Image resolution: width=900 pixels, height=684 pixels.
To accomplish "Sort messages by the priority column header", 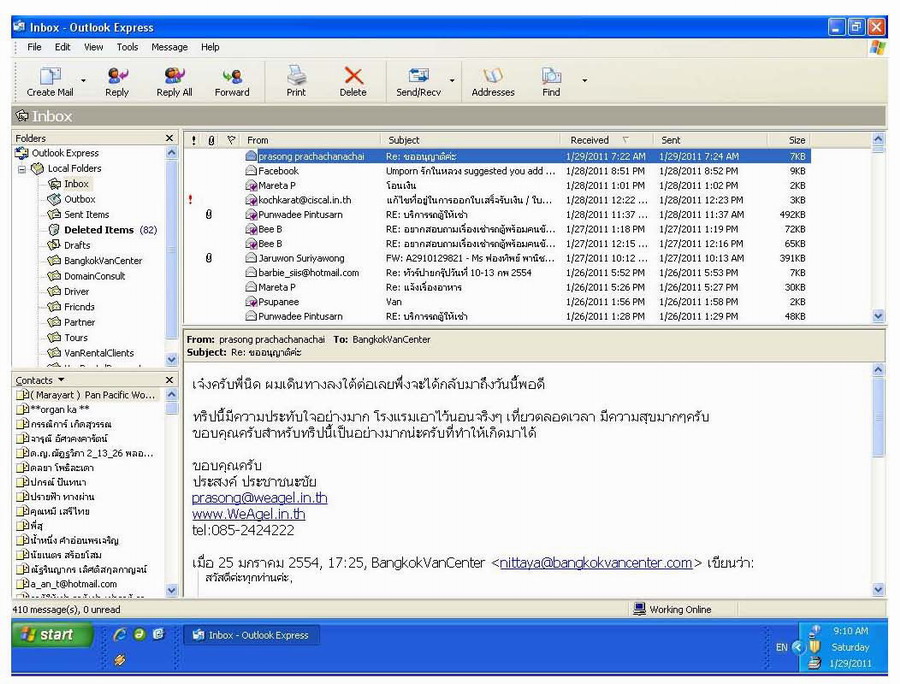I will click(194, 140).
